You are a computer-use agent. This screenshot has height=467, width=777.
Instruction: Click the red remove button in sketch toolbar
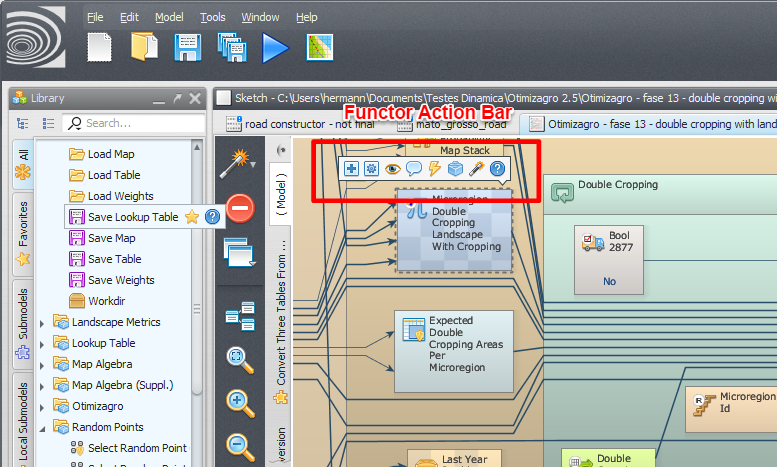tap(239, 208)
